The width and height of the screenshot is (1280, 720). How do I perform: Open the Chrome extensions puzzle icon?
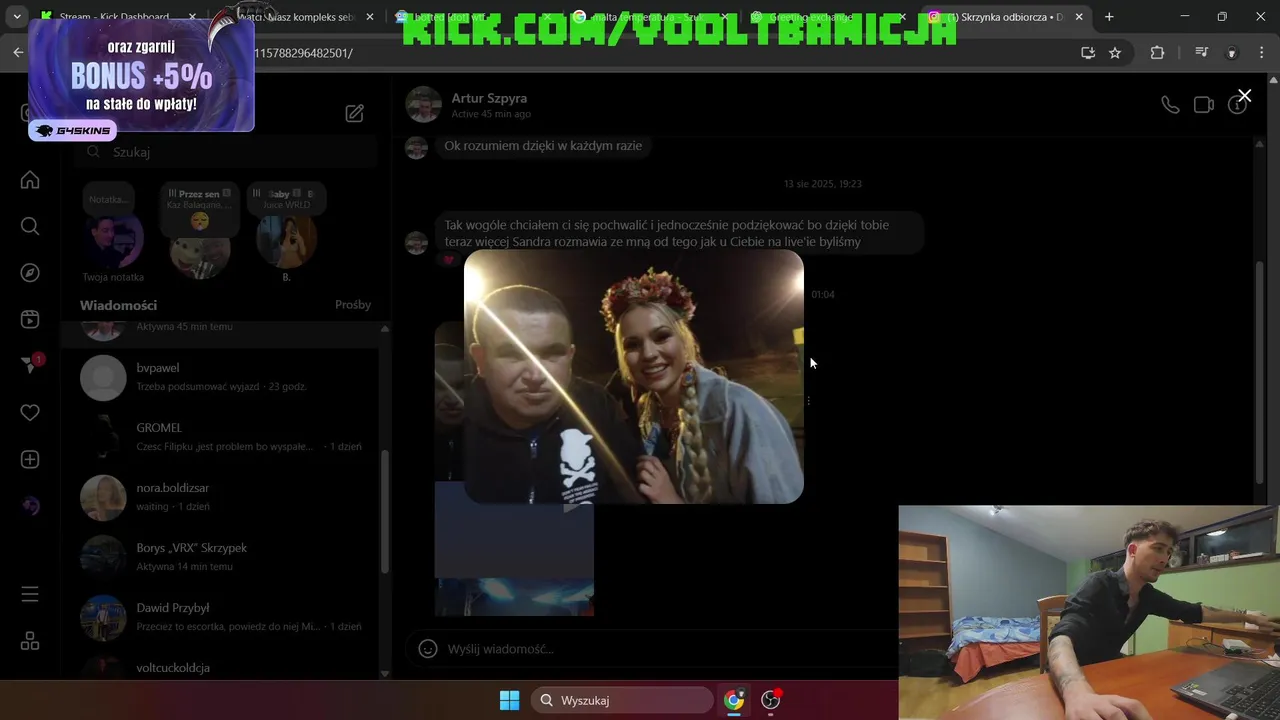click(x=1157, y=53)
